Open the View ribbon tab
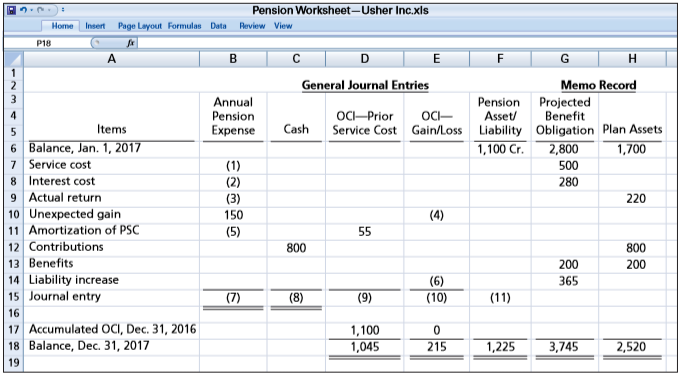This screenshot has width=680, height=376. click(283, 26)
